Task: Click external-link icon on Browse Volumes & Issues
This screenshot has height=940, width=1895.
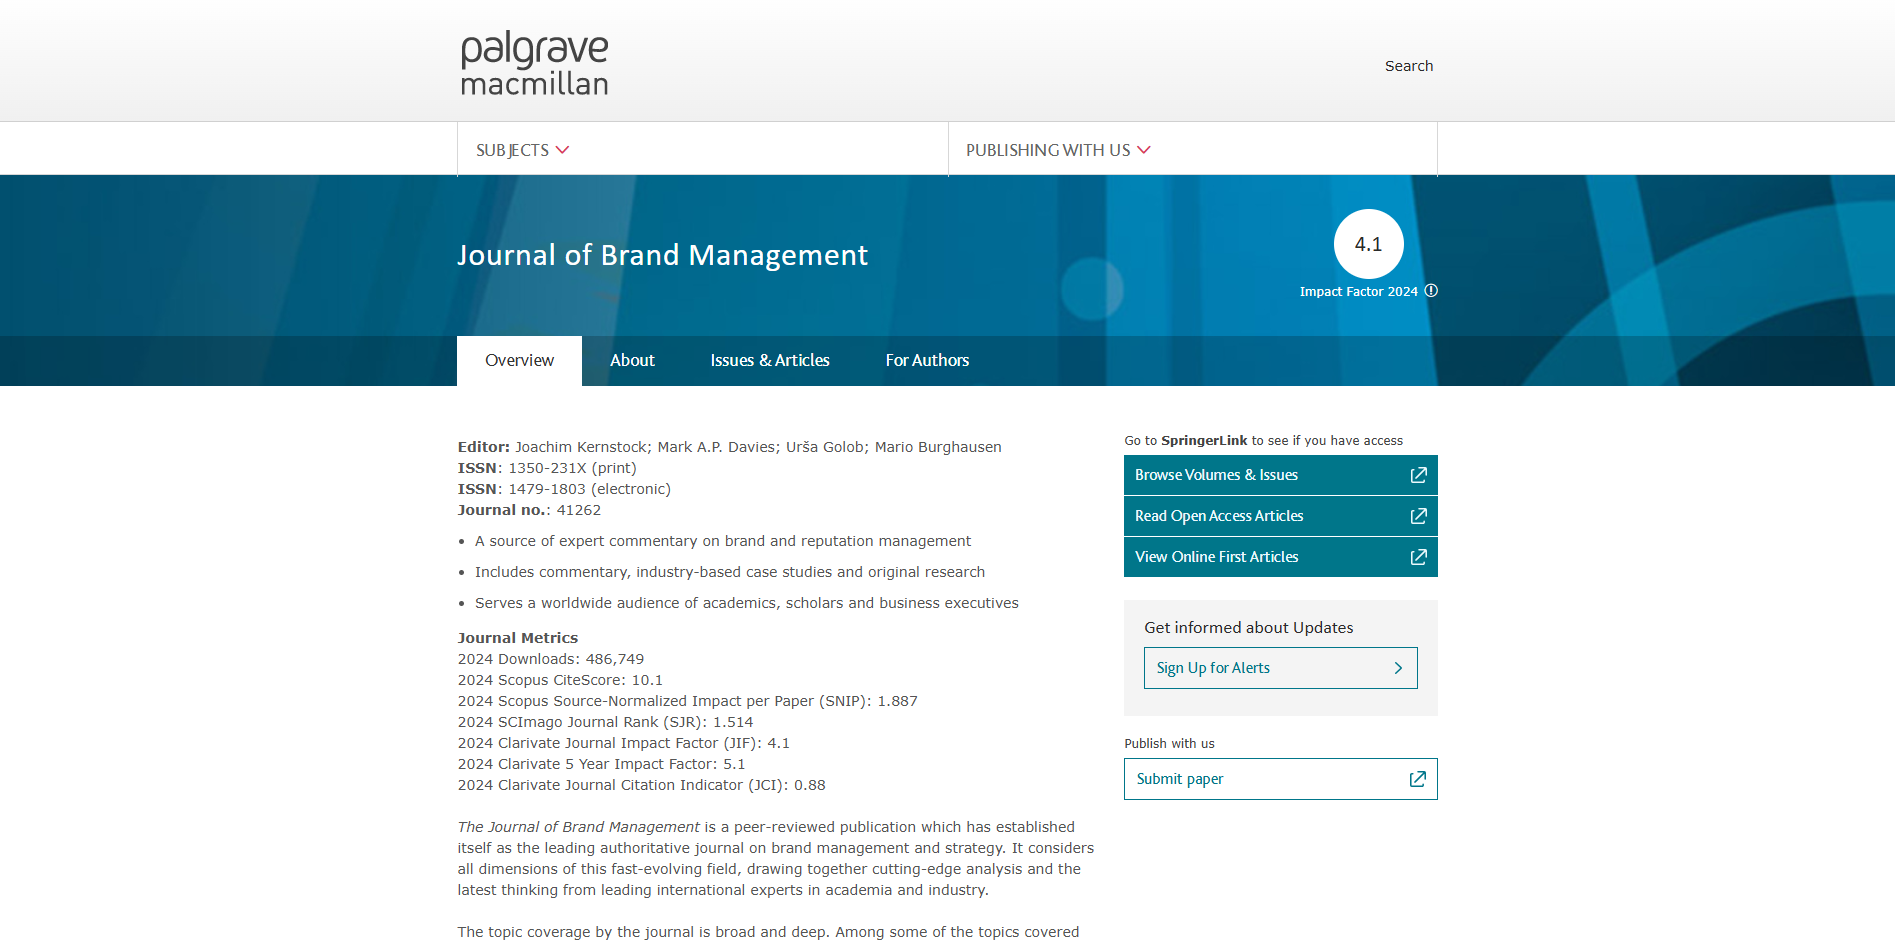Action: click(1418, 475)
